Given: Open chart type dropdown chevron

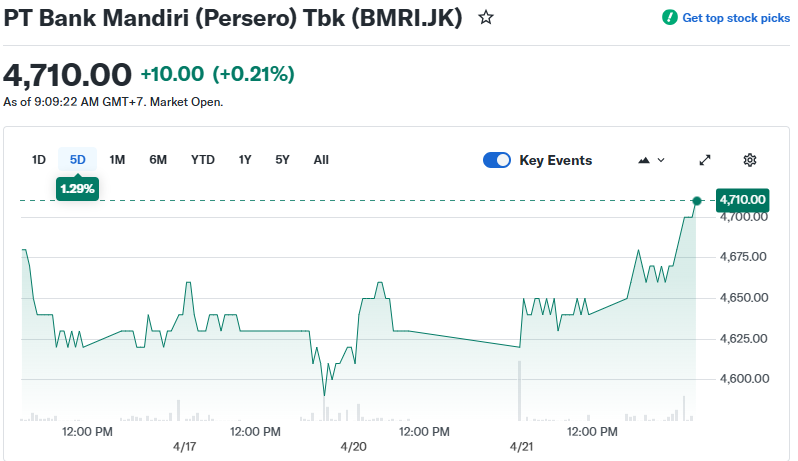Looking at the screenshot, I should click(661, 160).
